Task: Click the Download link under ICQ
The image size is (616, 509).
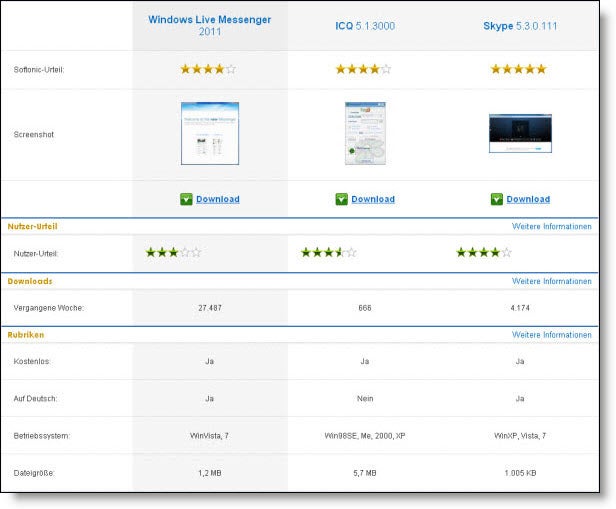Action: pos(373,199)
